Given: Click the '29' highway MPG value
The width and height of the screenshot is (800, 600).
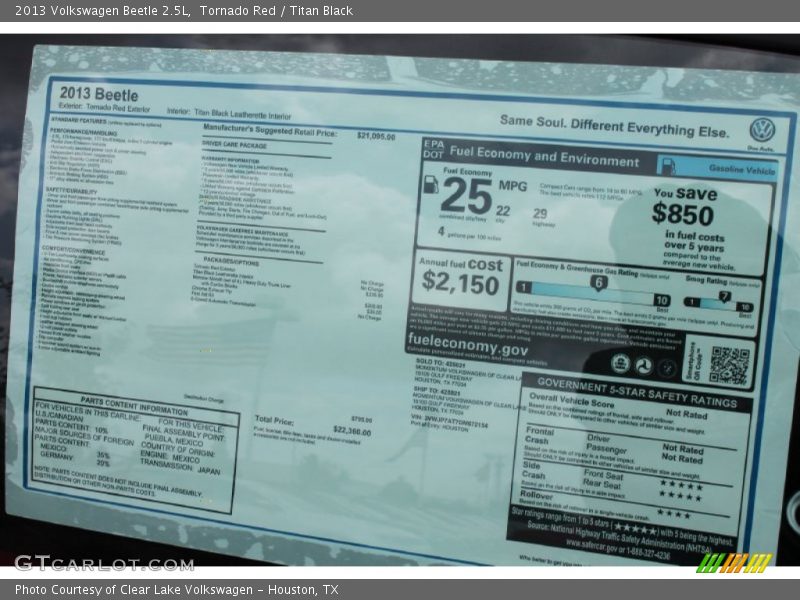Looking at the screenshot, I should coord(540,213).
